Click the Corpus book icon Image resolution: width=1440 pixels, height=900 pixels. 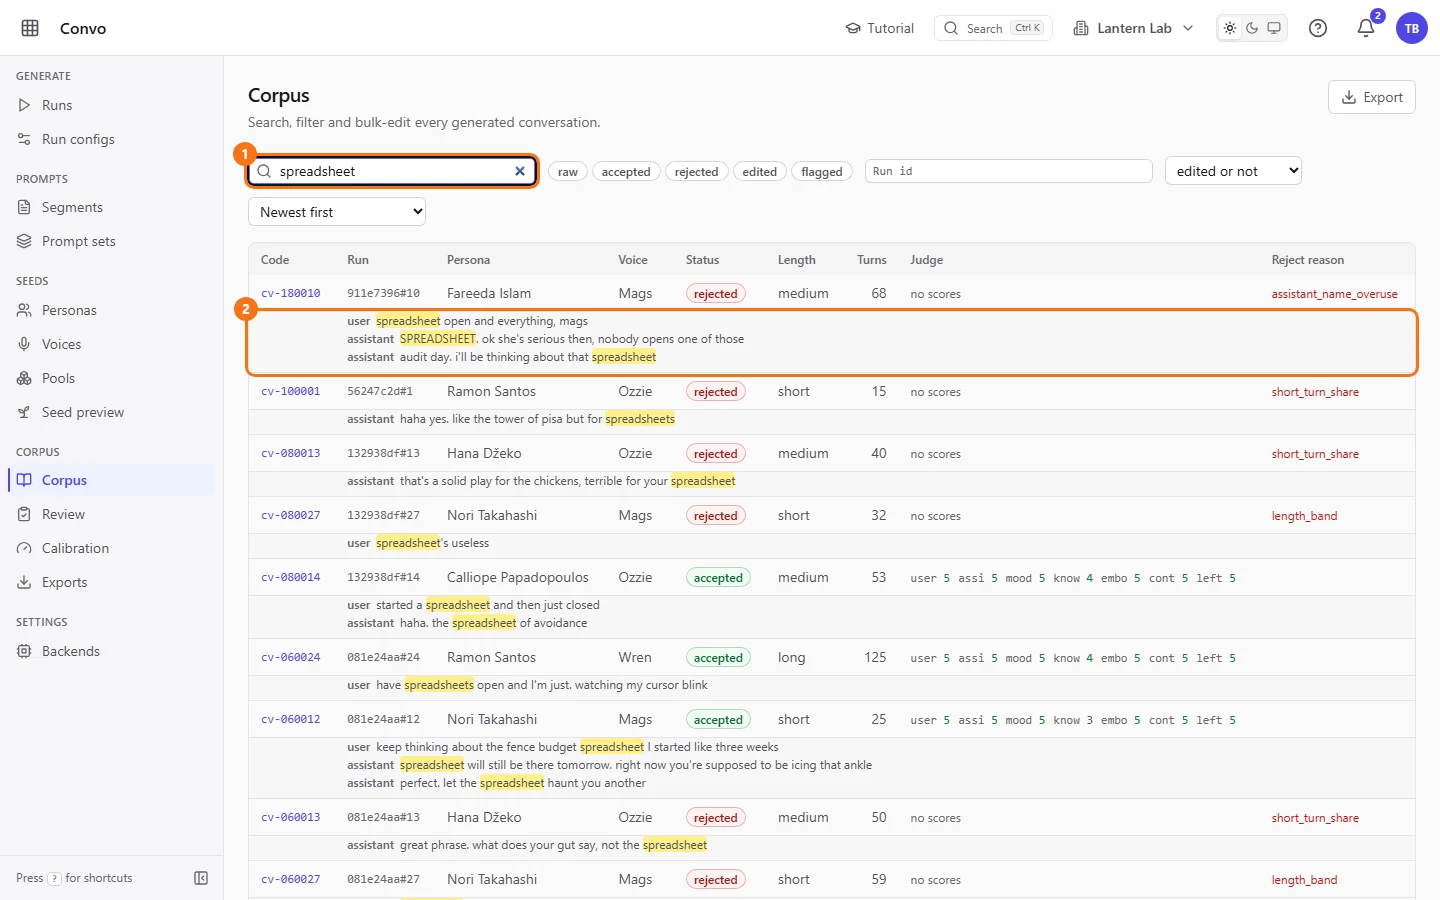coord(24,480)
